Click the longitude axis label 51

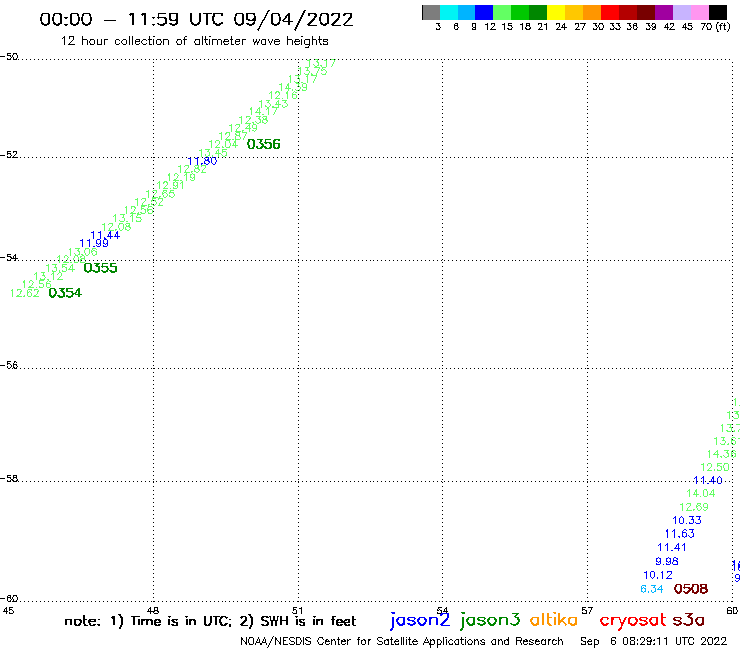pos(297,611)
